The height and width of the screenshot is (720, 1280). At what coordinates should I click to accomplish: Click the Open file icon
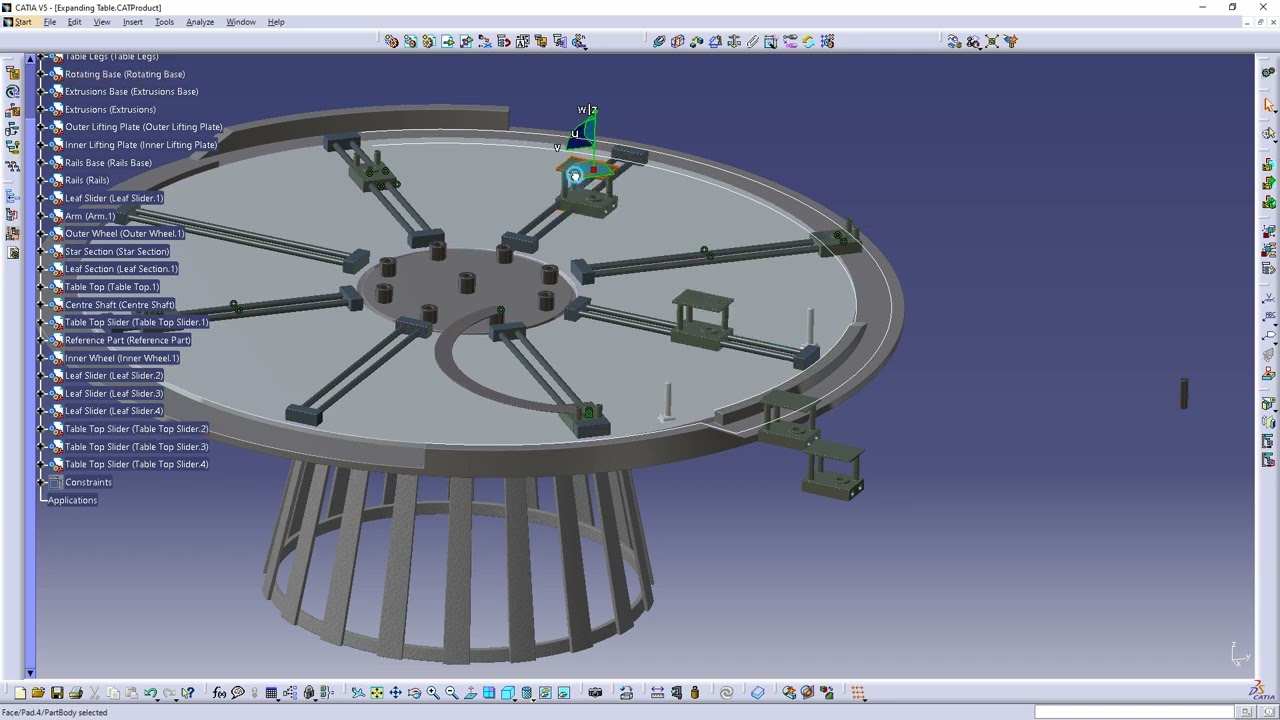[38, 692]
